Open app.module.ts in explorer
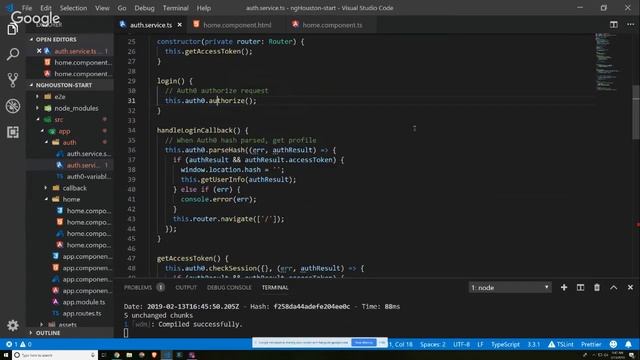The width and height of the screenshot is (640, 360). click(x=84, y=302)
